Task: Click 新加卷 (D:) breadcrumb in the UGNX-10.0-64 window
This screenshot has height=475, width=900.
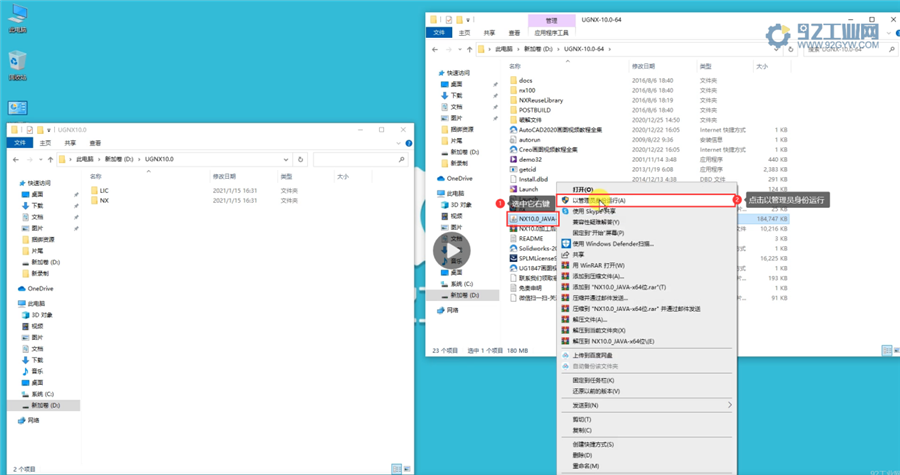Action: point(538,49)
